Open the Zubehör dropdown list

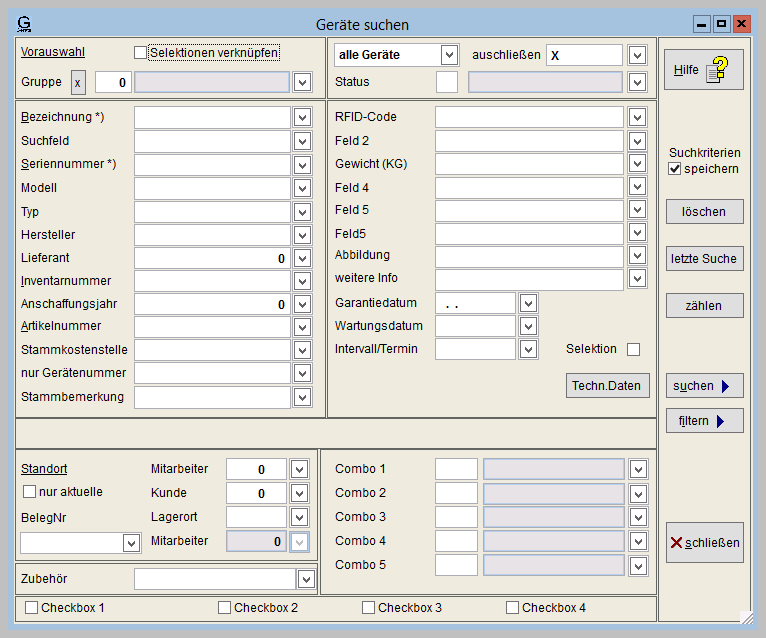(x=306, y=579)
